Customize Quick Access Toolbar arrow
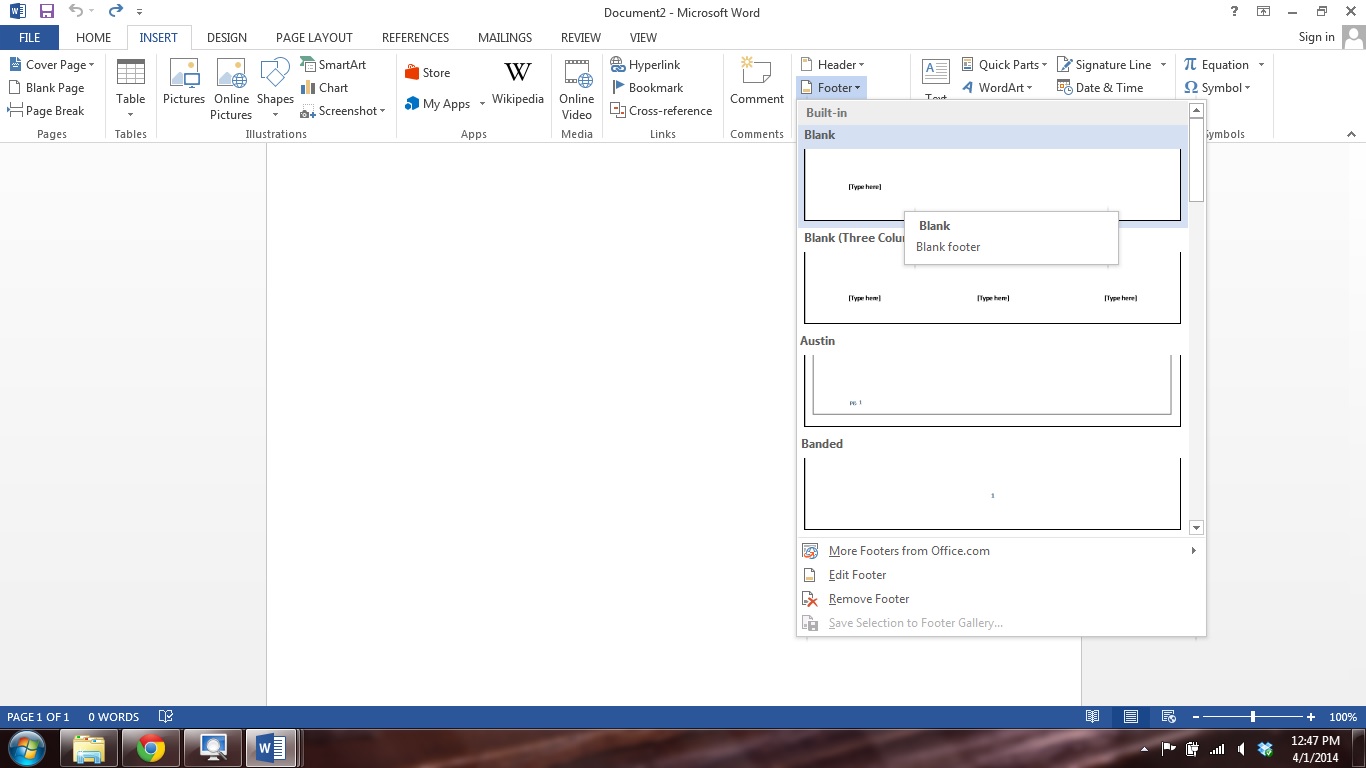The width and height of the screenshot is (1366, 768). pos(139,13)
